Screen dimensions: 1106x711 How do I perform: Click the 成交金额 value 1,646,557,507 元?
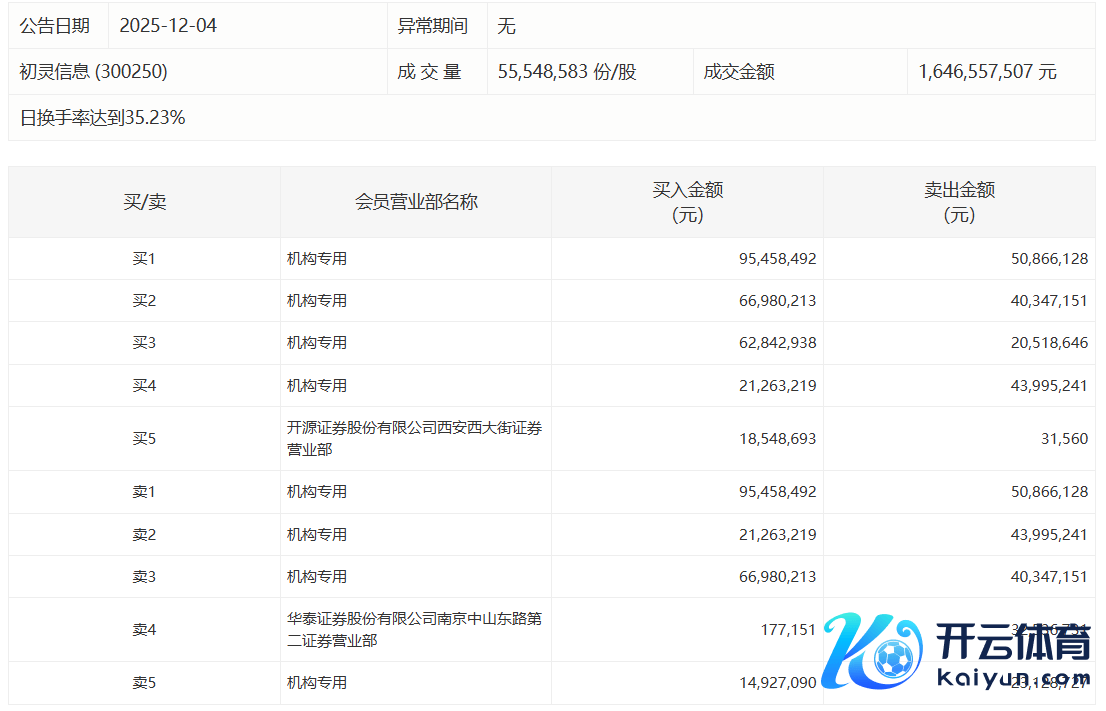[987, 72]
